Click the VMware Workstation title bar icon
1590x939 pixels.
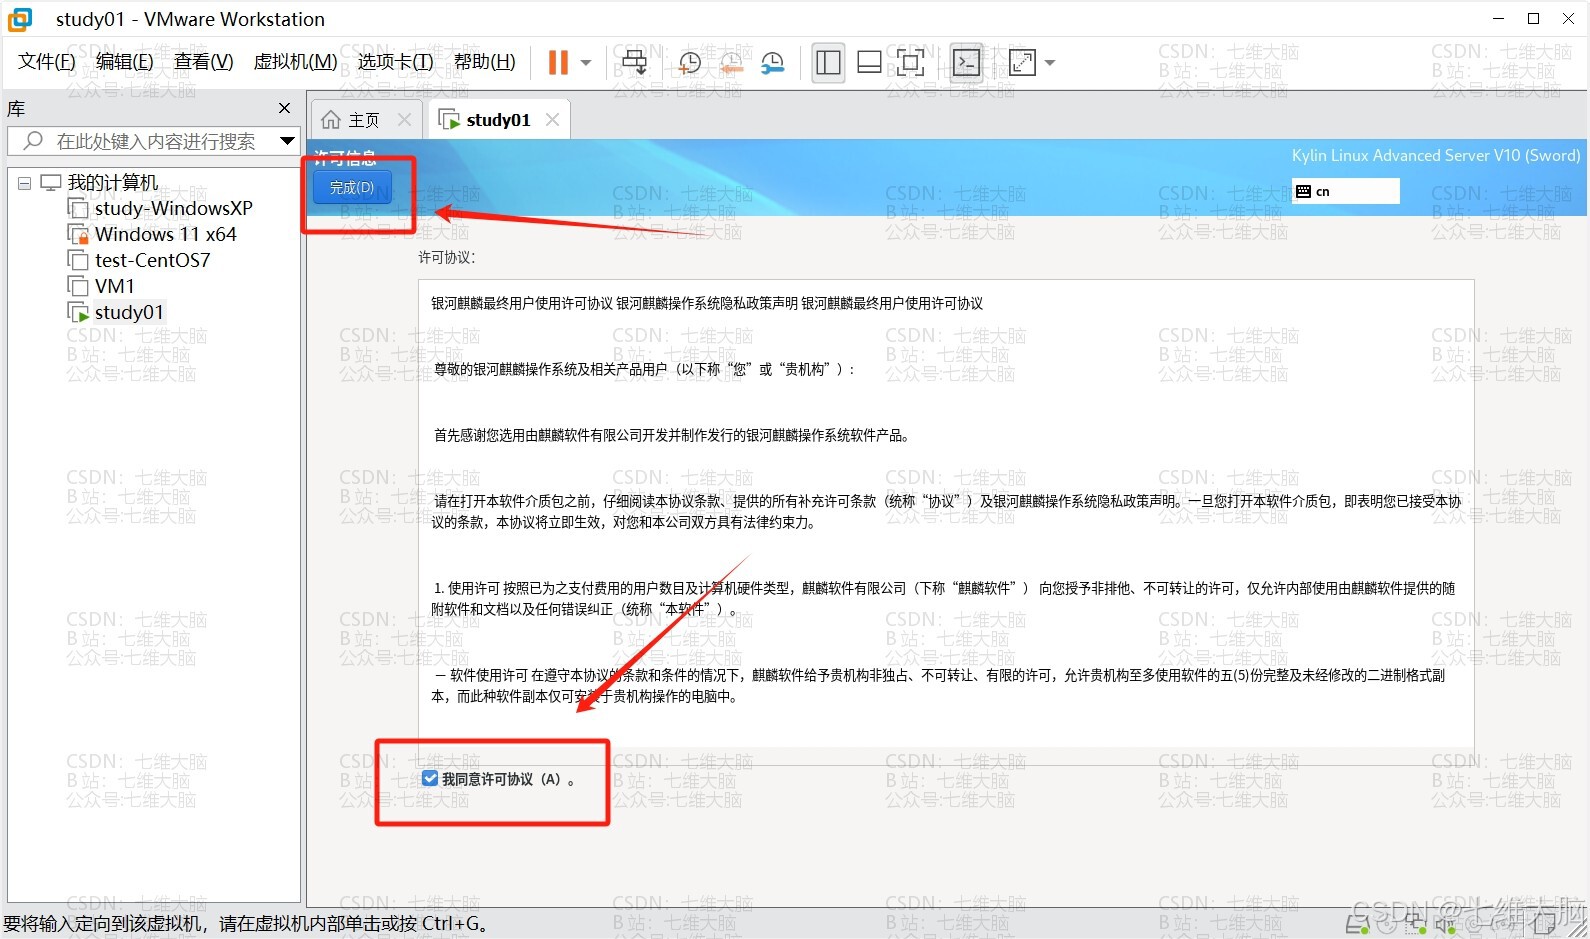coord(20,19)
